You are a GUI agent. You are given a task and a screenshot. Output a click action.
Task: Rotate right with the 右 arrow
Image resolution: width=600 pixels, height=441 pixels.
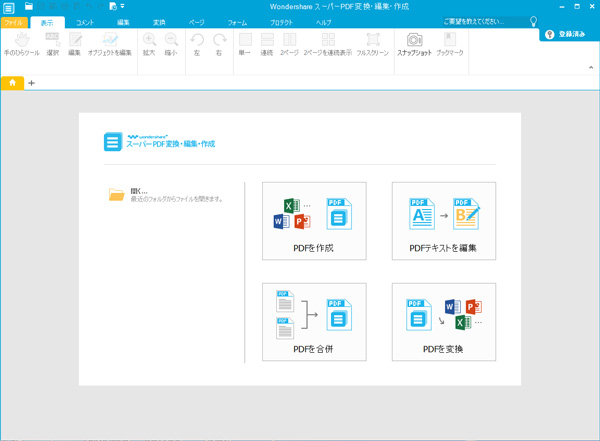(219, 45)
